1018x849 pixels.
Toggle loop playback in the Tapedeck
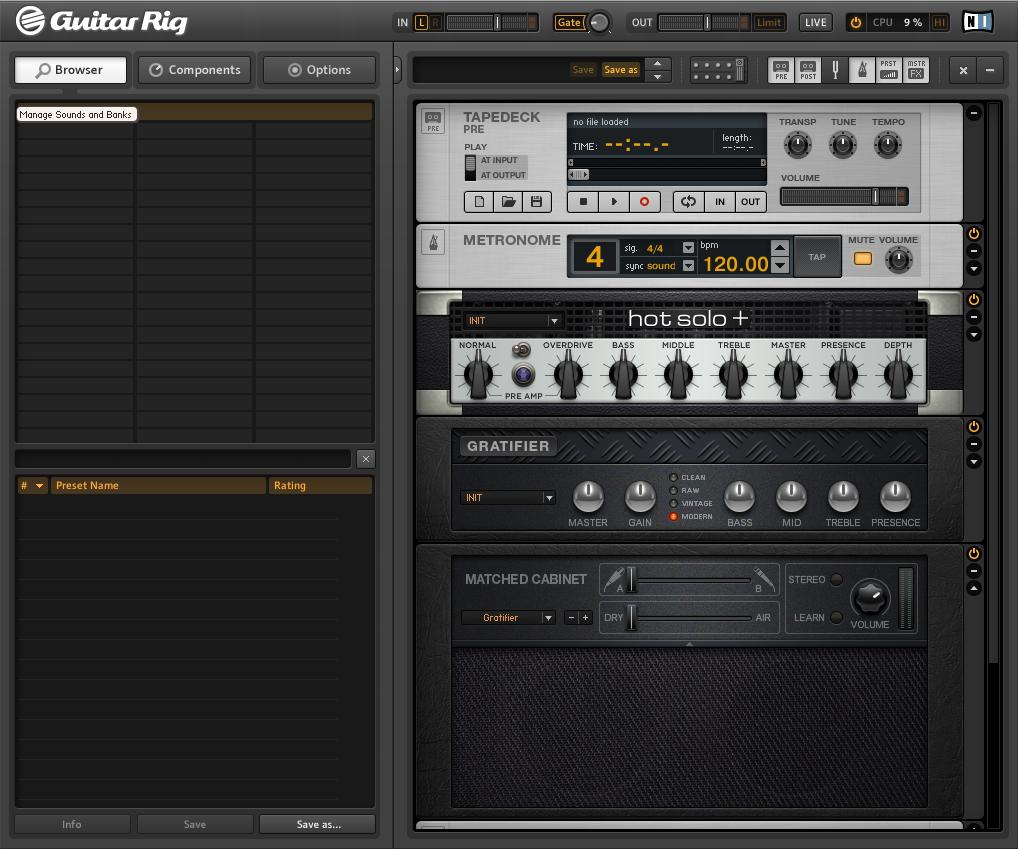[688, 202]
